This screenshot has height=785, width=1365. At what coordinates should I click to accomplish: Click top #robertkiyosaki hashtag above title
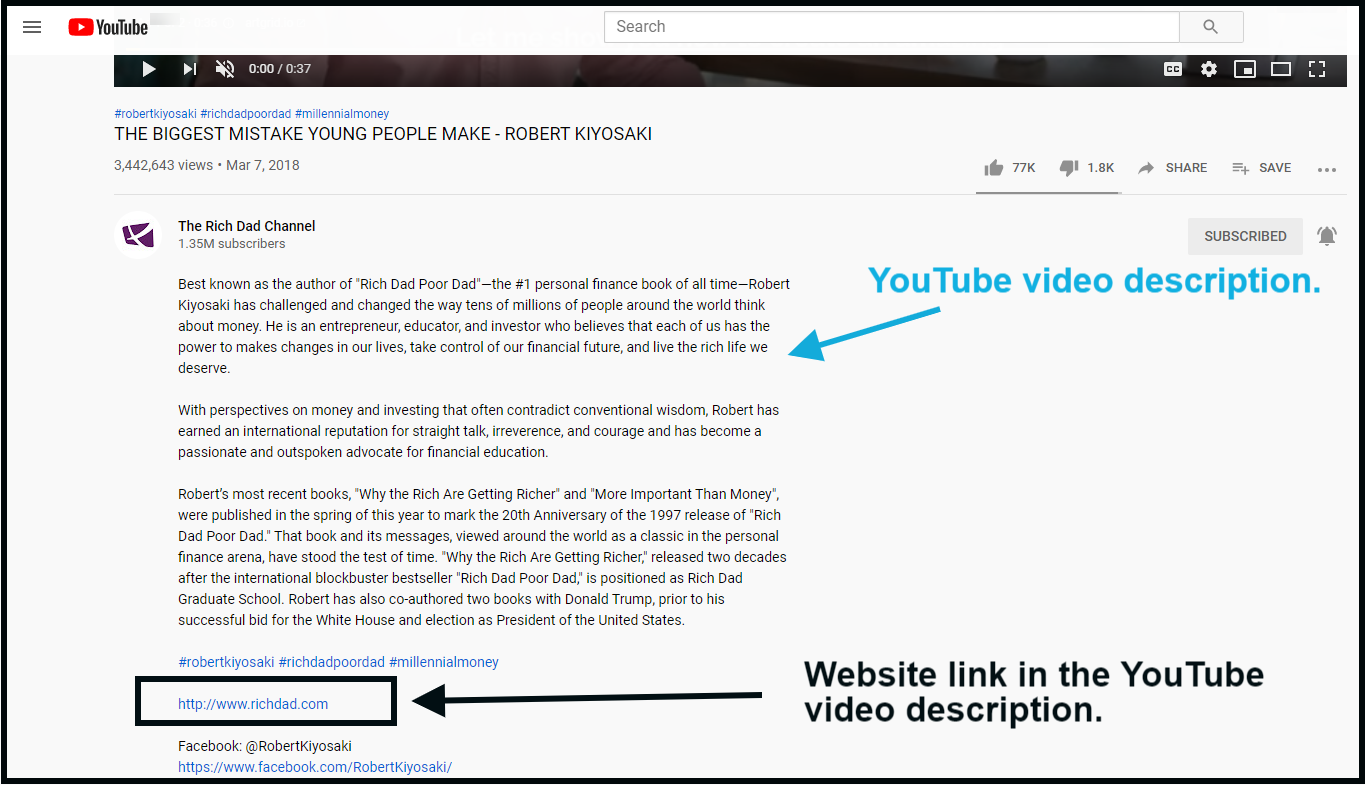tap(153, 114)
